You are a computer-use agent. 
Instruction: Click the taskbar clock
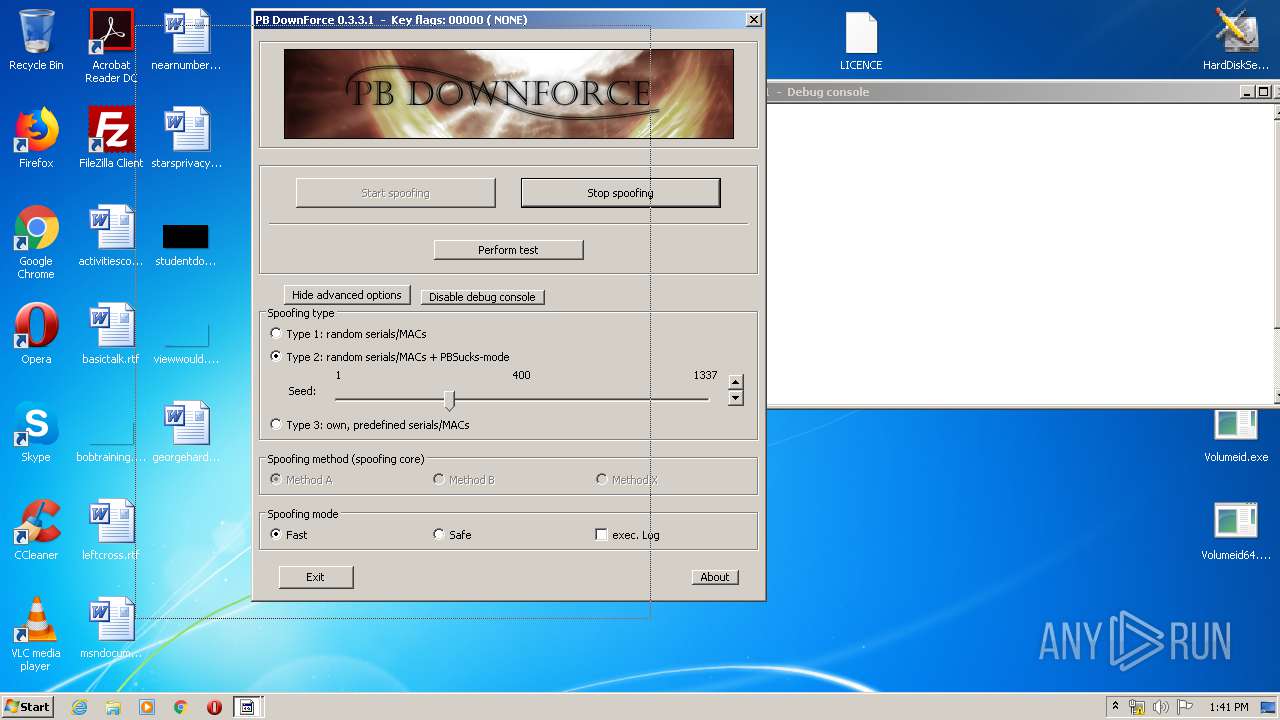[1228, 707]
